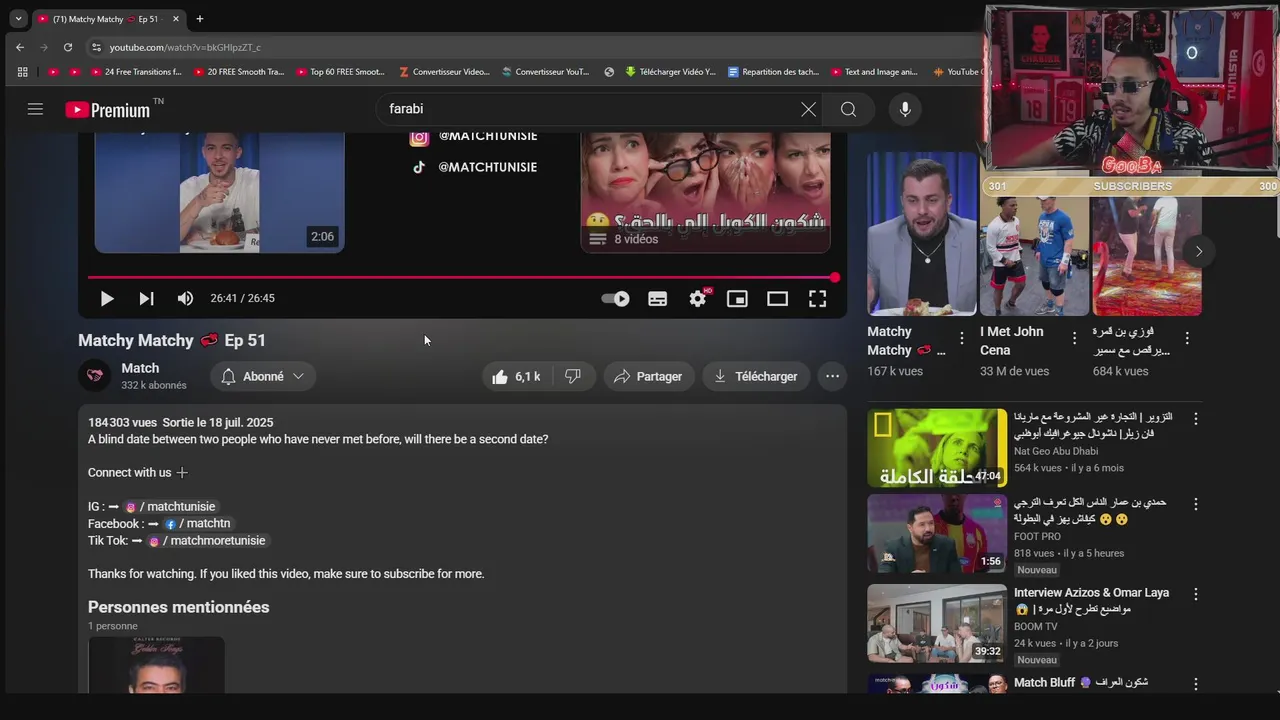
Task: Open the player settings gear
Action: [x=698, y=298]
